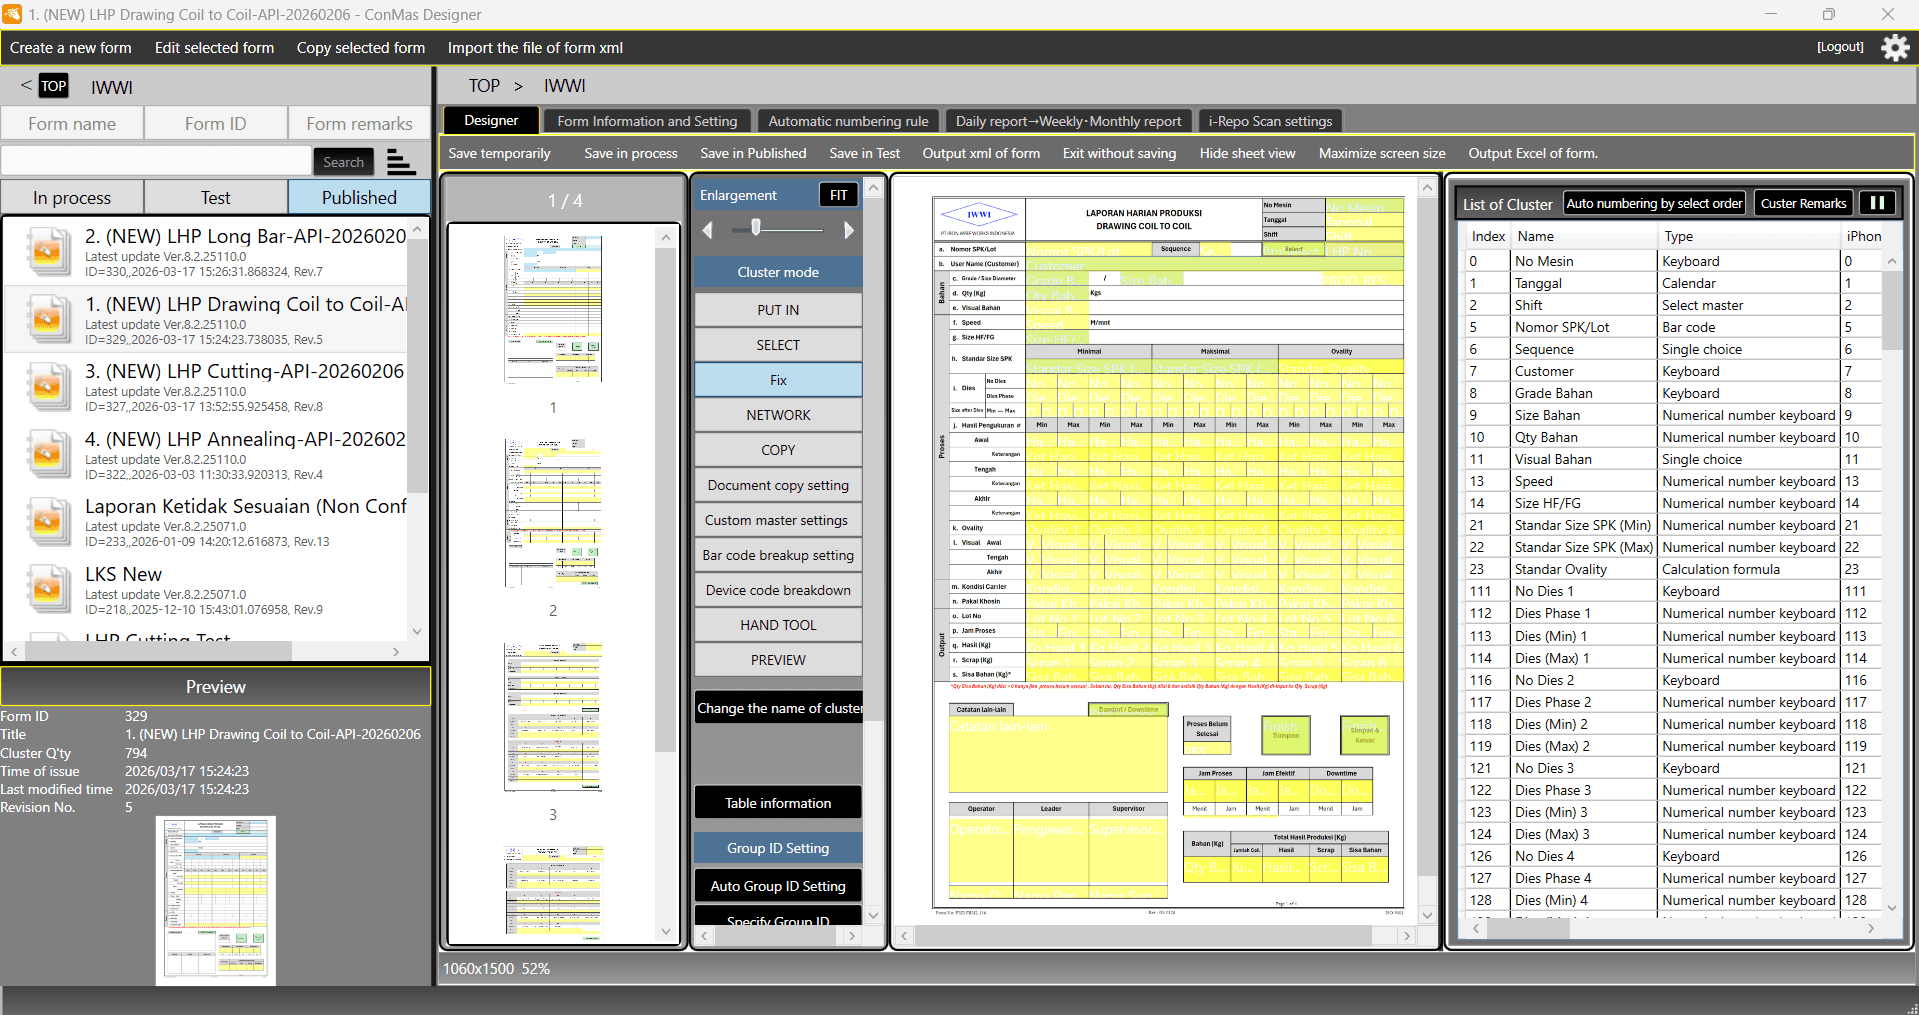Click Auto Group ID Setting button
Viewport: 1919px width, 1015px height.
coord(778,886)
